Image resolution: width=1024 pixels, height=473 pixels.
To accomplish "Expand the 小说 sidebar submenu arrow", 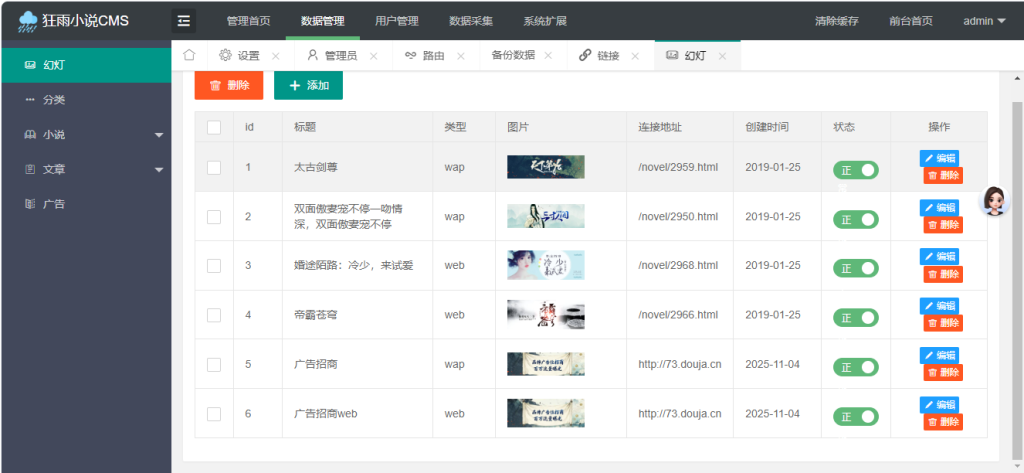I will coord(159,135).
